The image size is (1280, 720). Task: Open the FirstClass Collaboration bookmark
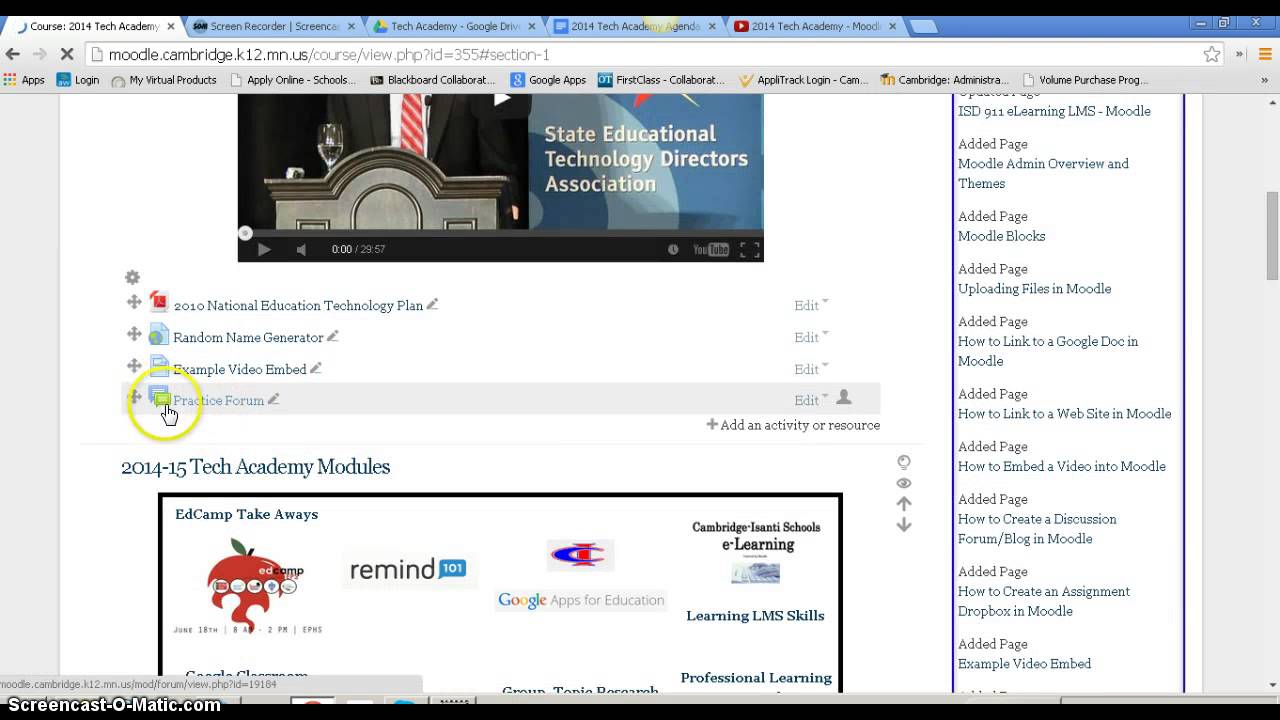pos(661,80)
